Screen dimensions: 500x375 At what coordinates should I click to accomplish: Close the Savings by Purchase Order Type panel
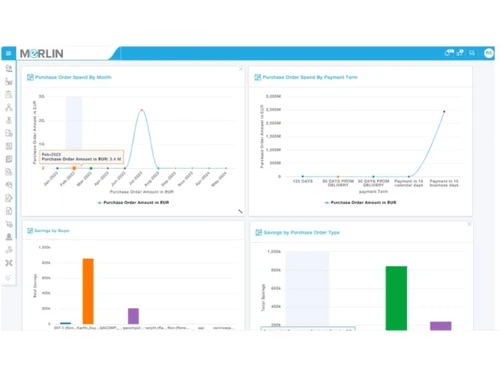coord(469,224)
